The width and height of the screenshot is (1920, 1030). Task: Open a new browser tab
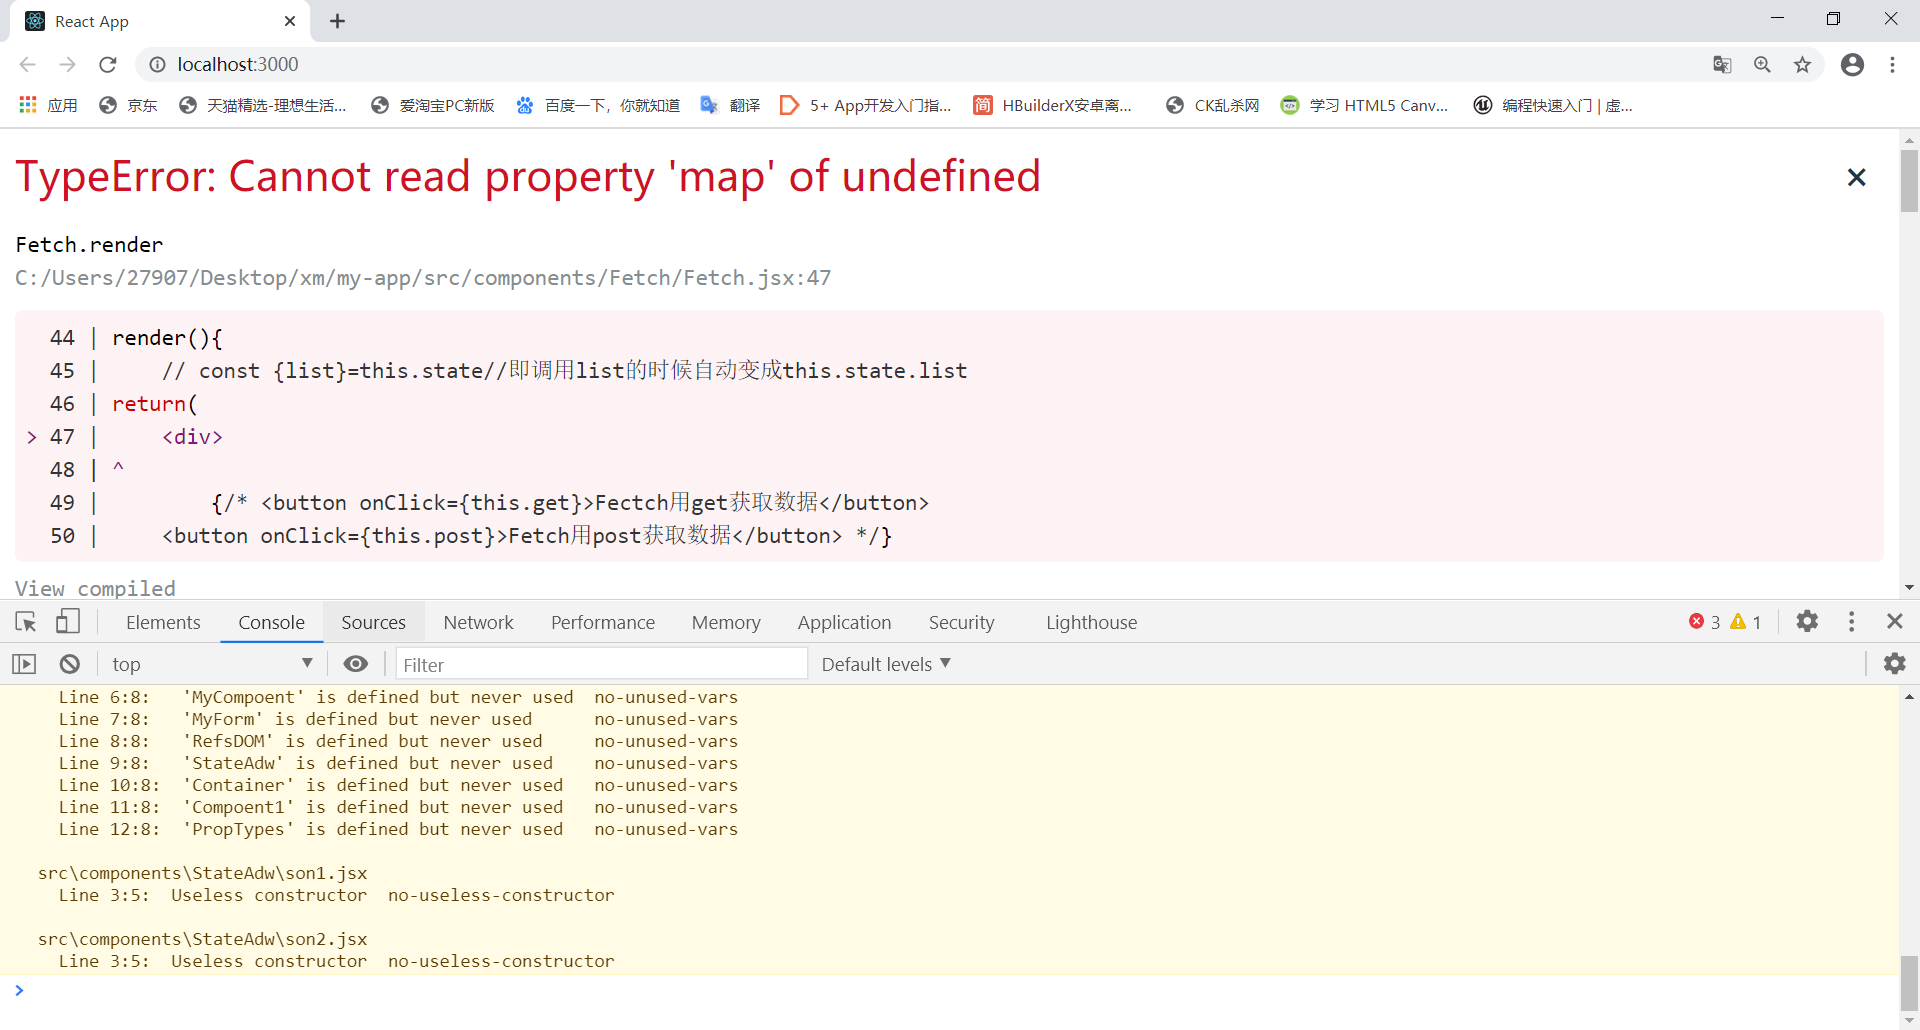click(337, 21)
